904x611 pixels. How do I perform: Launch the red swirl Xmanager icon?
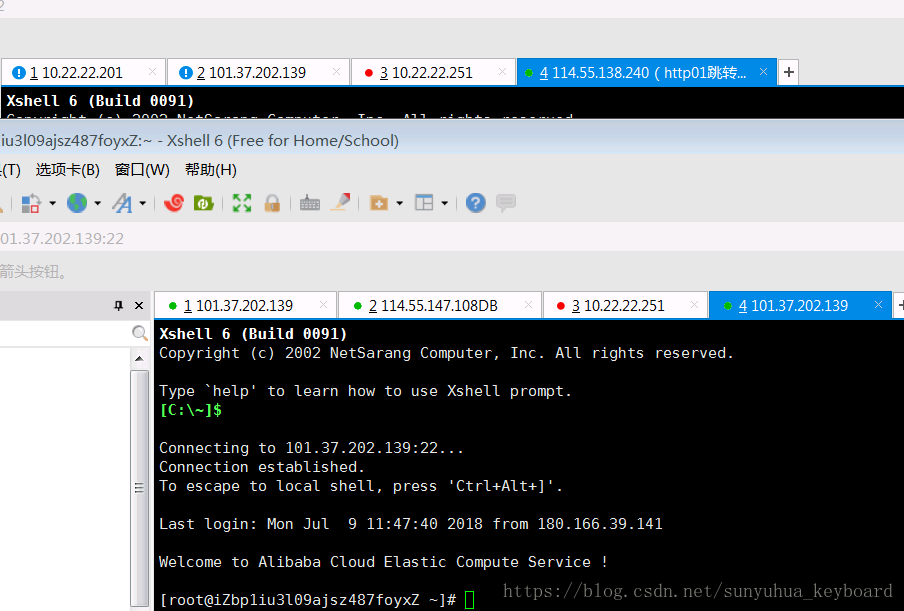click(x=174, y=203)
